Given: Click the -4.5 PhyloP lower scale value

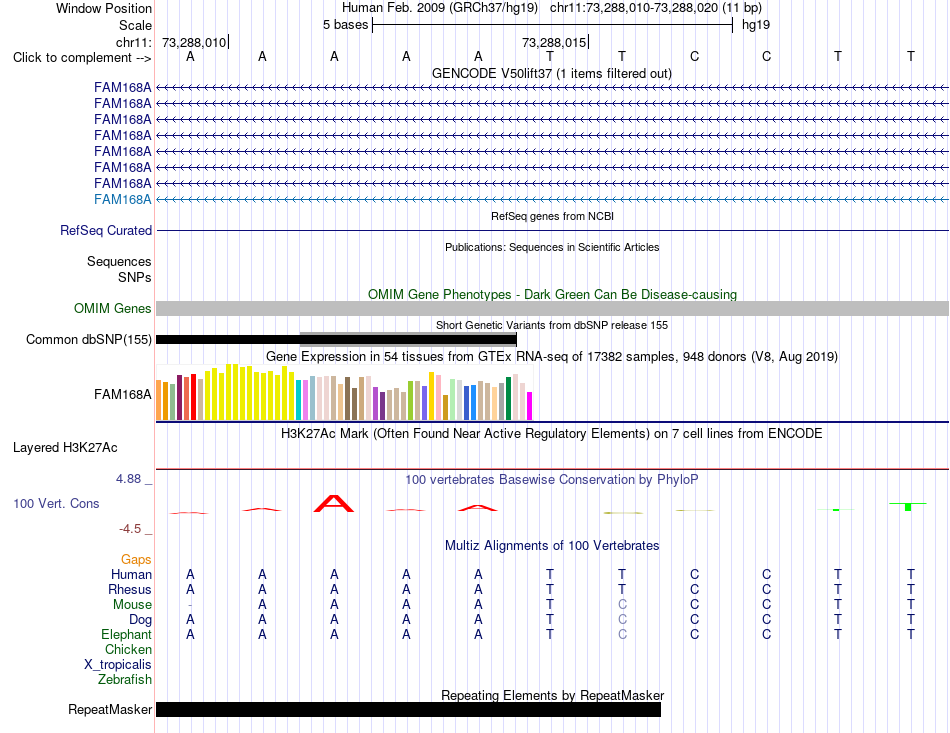Looking at the screenshot, I should tap(130, 529).
